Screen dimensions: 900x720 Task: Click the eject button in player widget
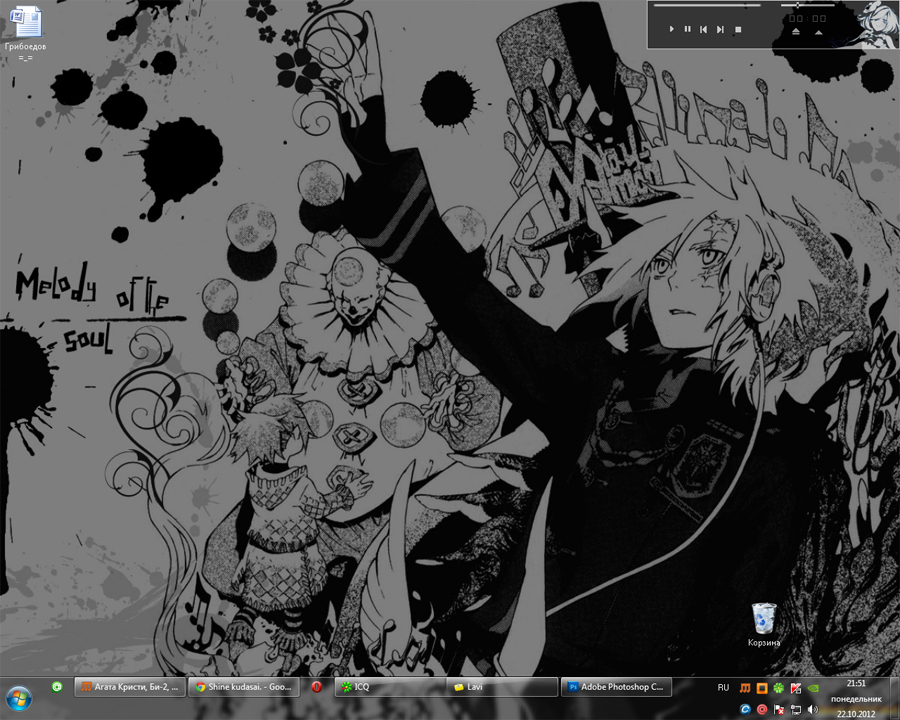coord(796,32)
